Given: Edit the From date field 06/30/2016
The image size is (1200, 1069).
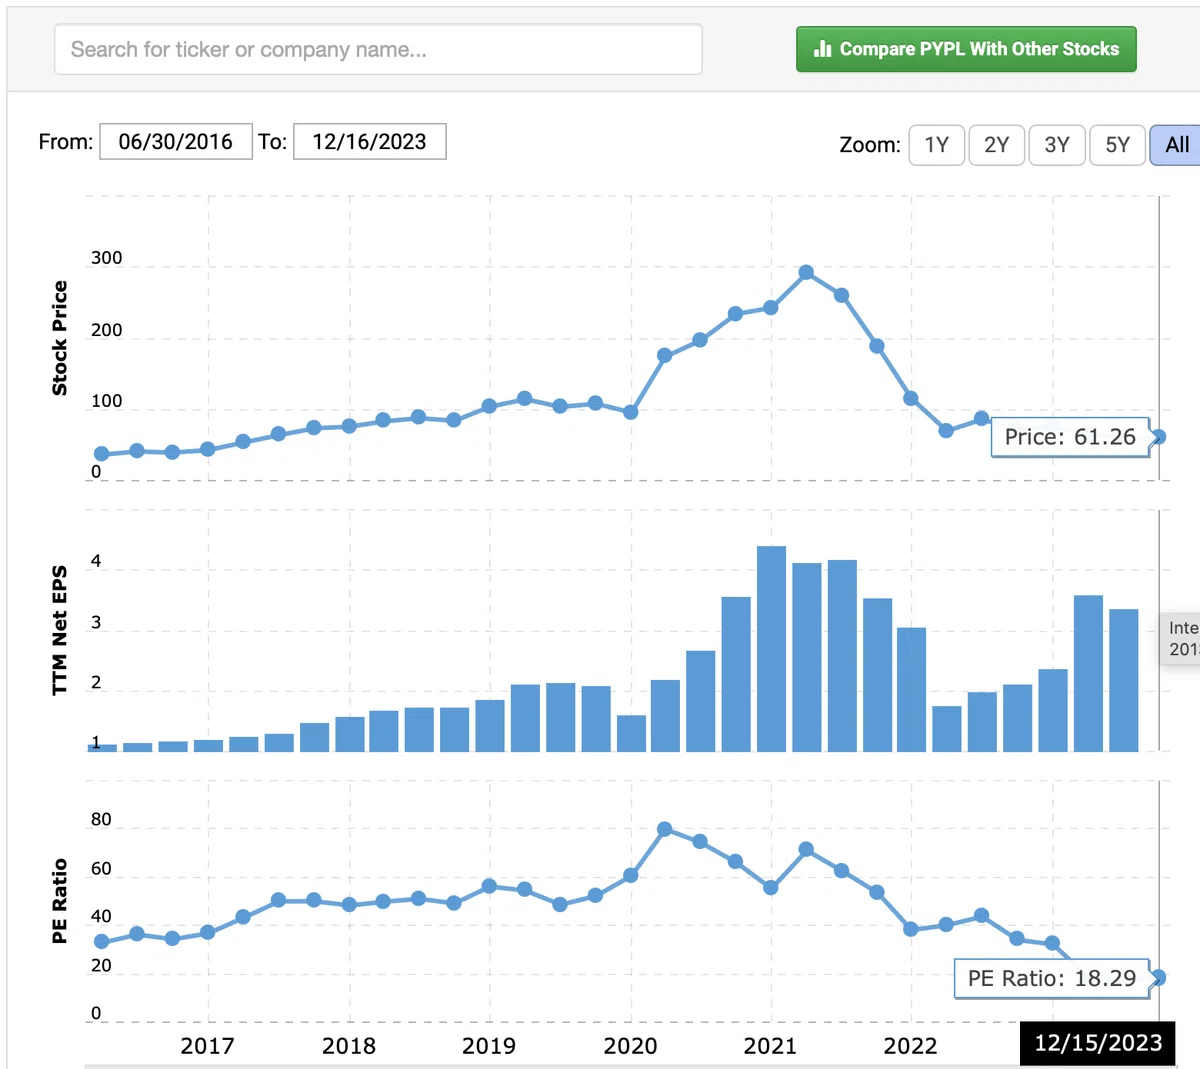Looking at the screenshot, I should point(176,142).
